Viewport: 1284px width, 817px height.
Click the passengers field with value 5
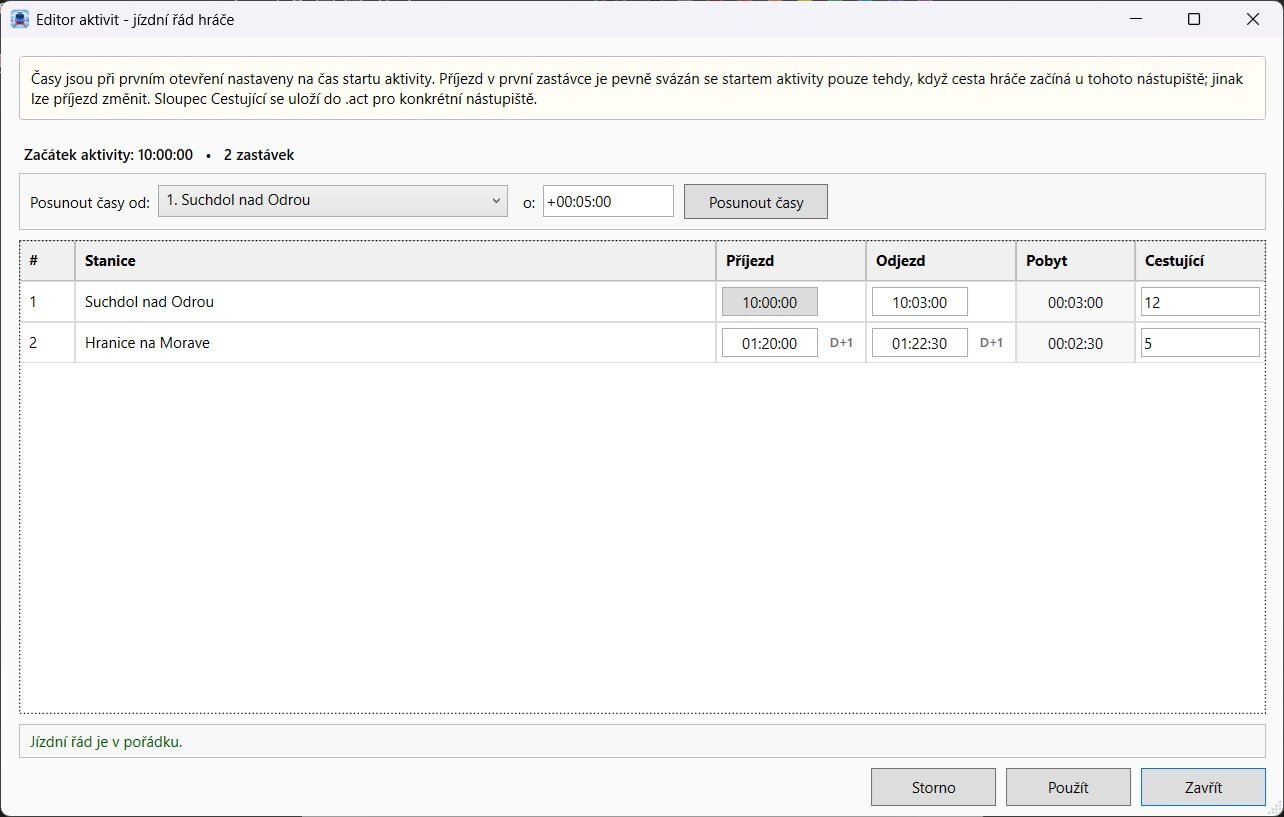tap(1200, 343)
